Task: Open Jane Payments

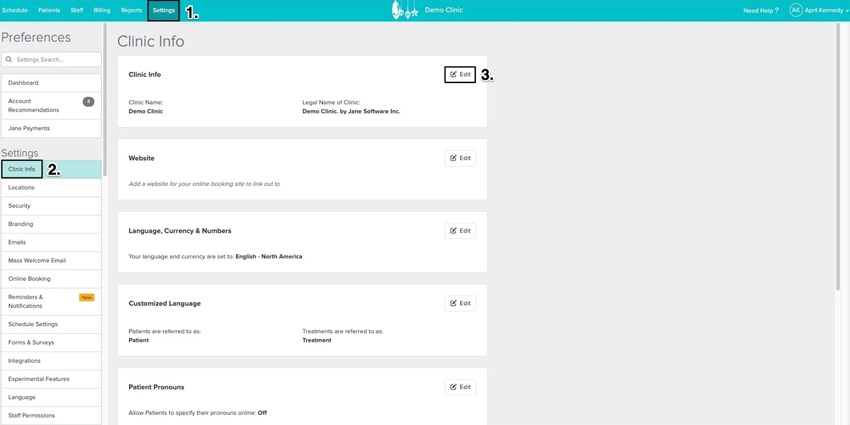Action: [51, 128]
